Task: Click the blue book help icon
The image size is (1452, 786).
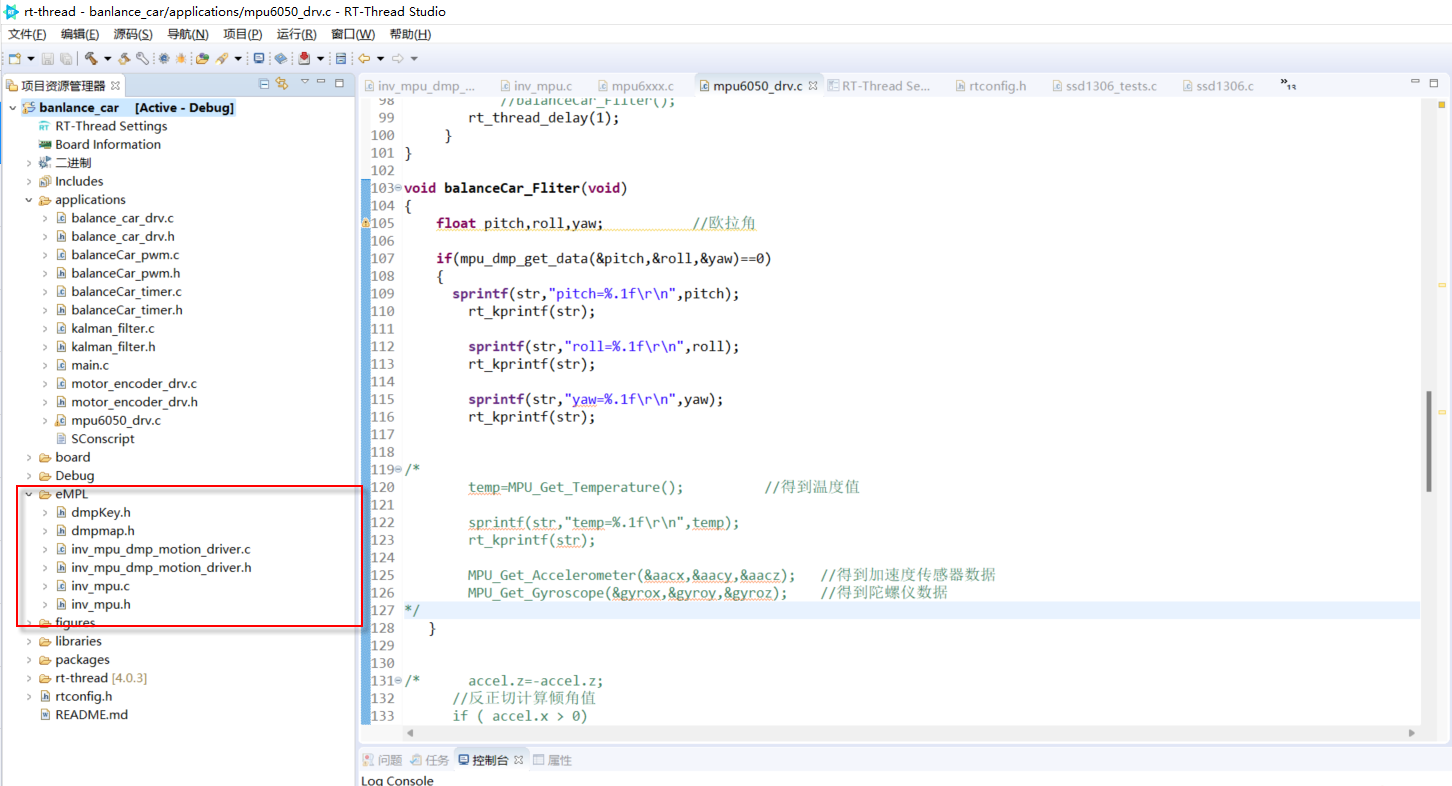Action: [281, 59]
